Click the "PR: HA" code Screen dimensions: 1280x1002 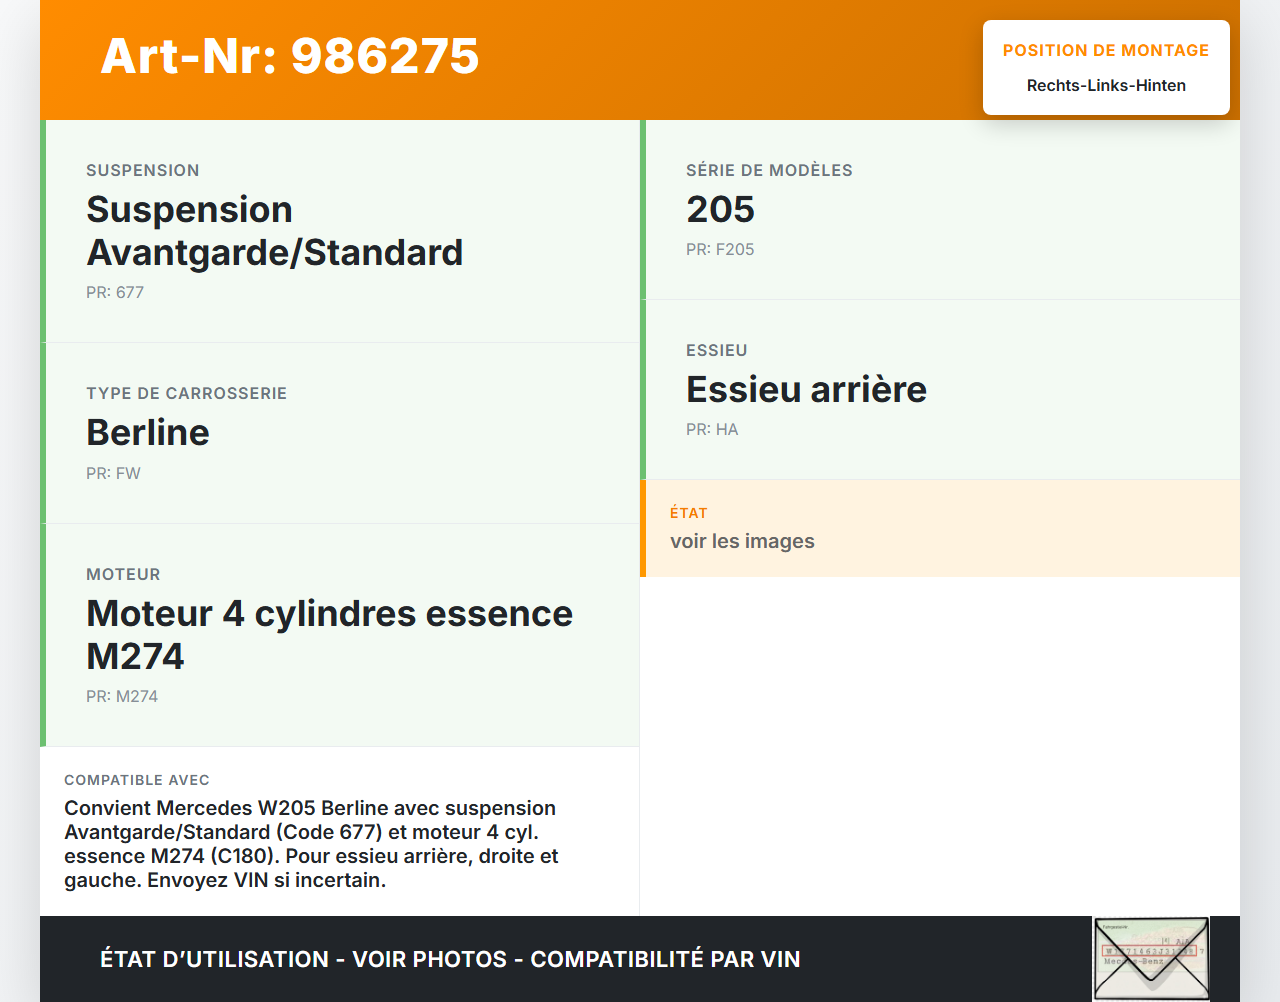pos(712,429)
